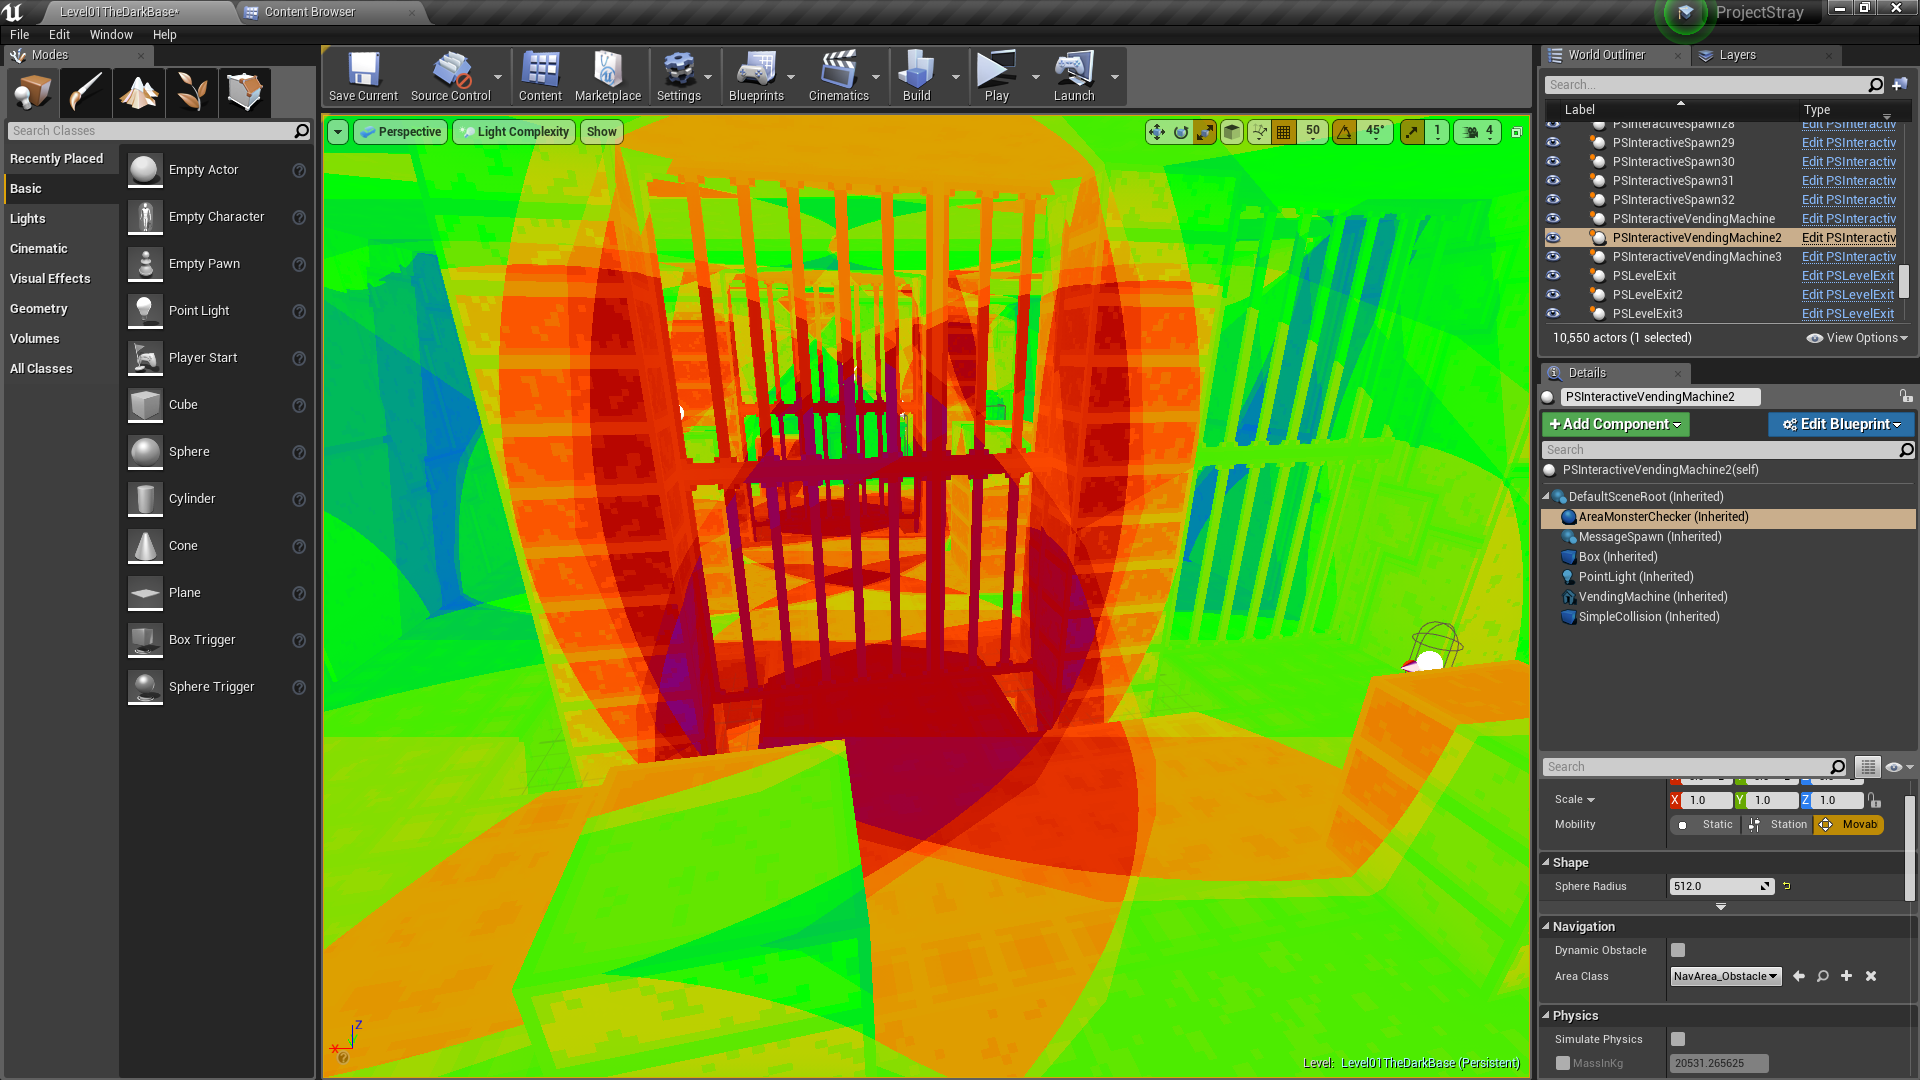Open the NavArea_Obstacle area class dropdown

1726,976
